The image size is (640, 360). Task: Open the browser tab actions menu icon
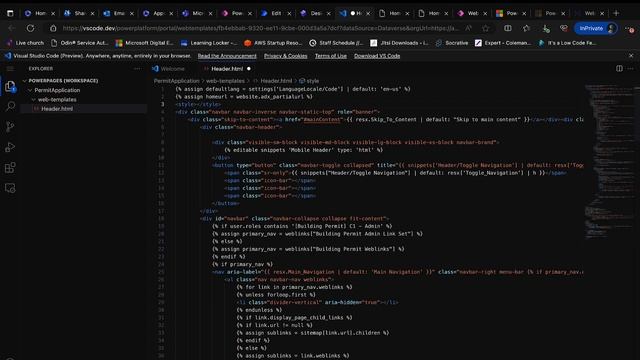10,13
